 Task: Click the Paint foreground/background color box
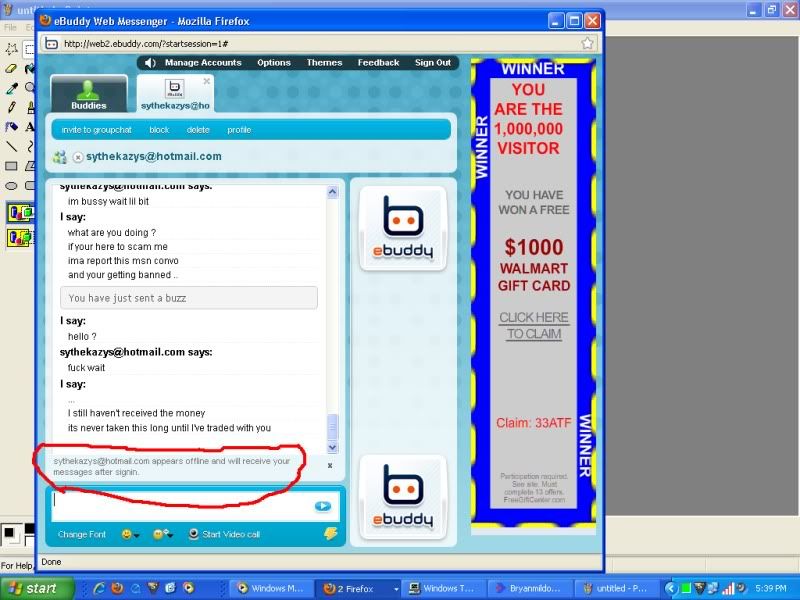tap(17, 536)
